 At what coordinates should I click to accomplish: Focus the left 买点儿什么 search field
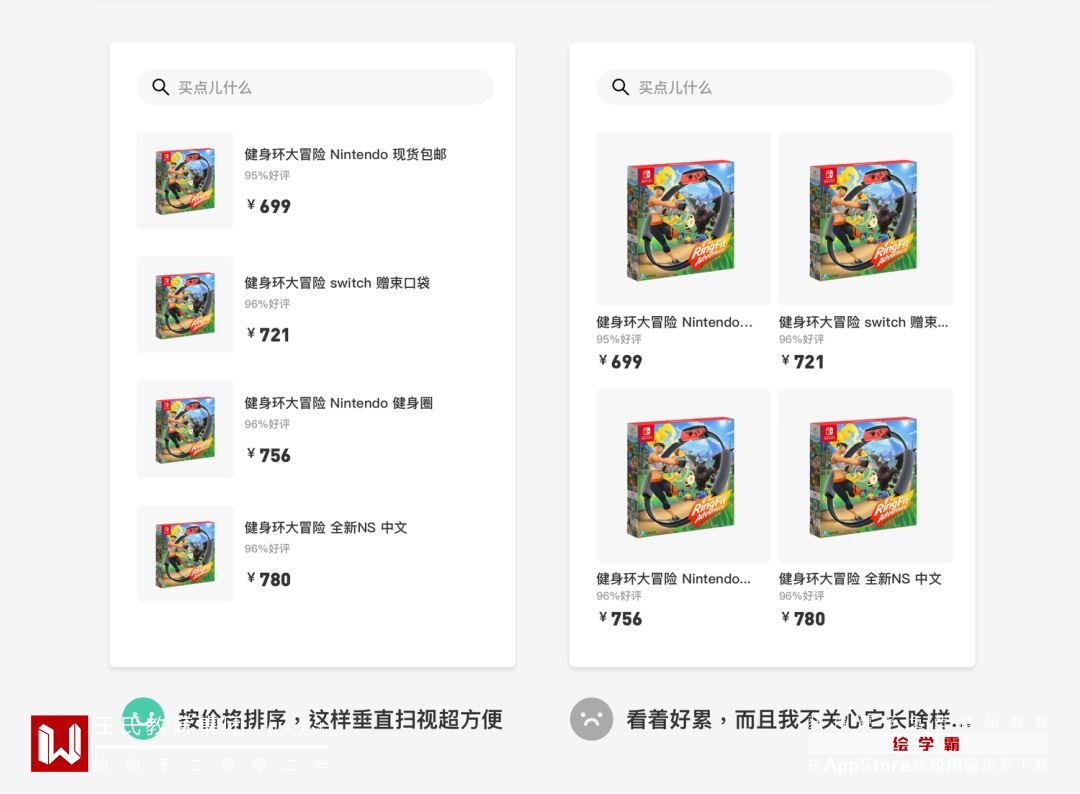click(315, 87)
